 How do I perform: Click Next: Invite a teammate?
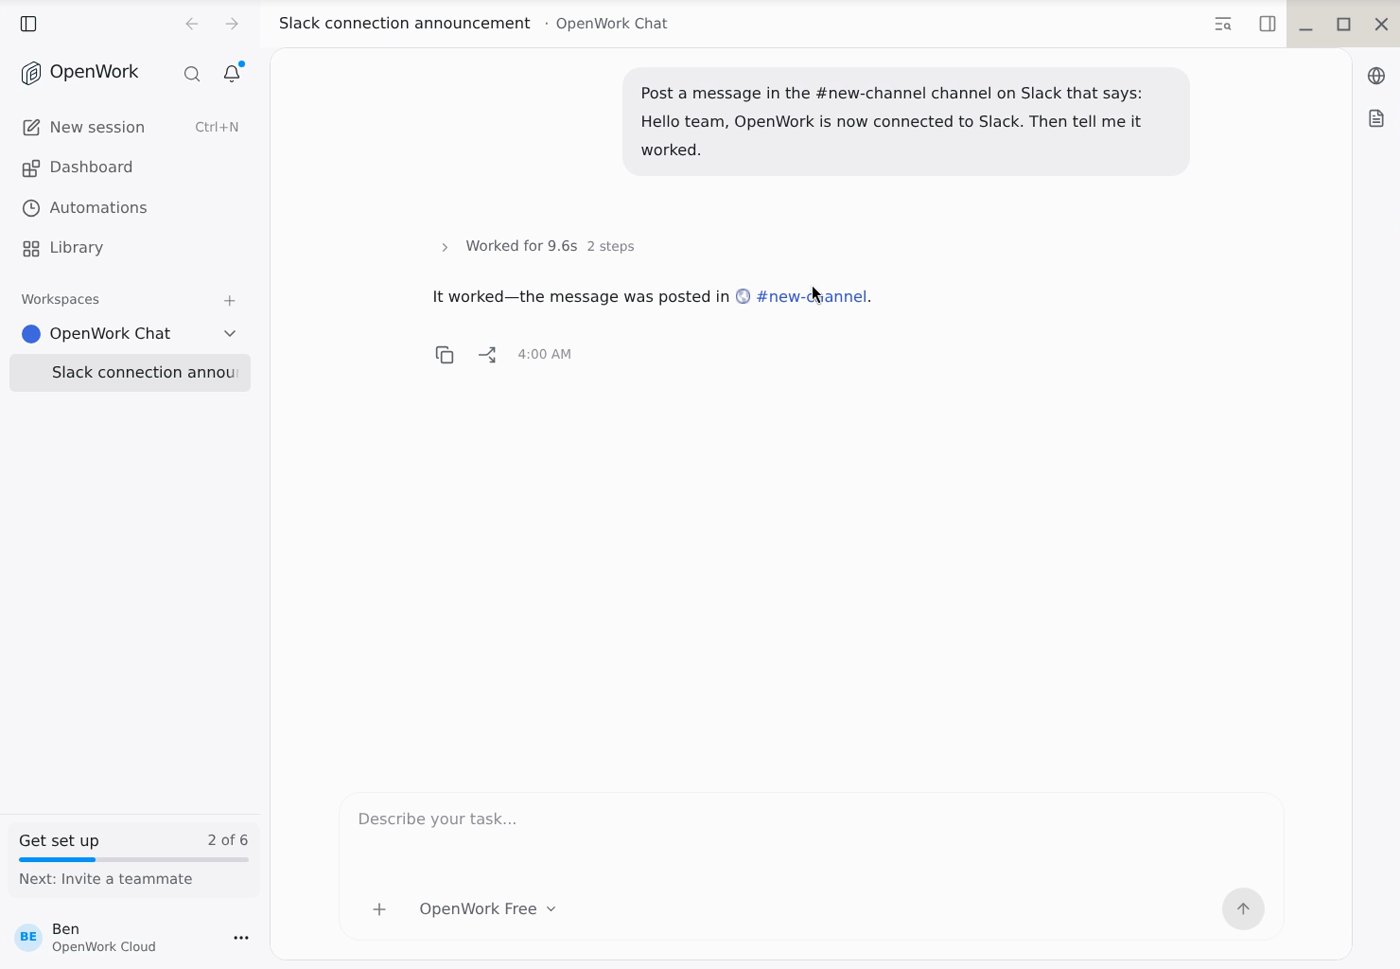click(x=106, y=879)
